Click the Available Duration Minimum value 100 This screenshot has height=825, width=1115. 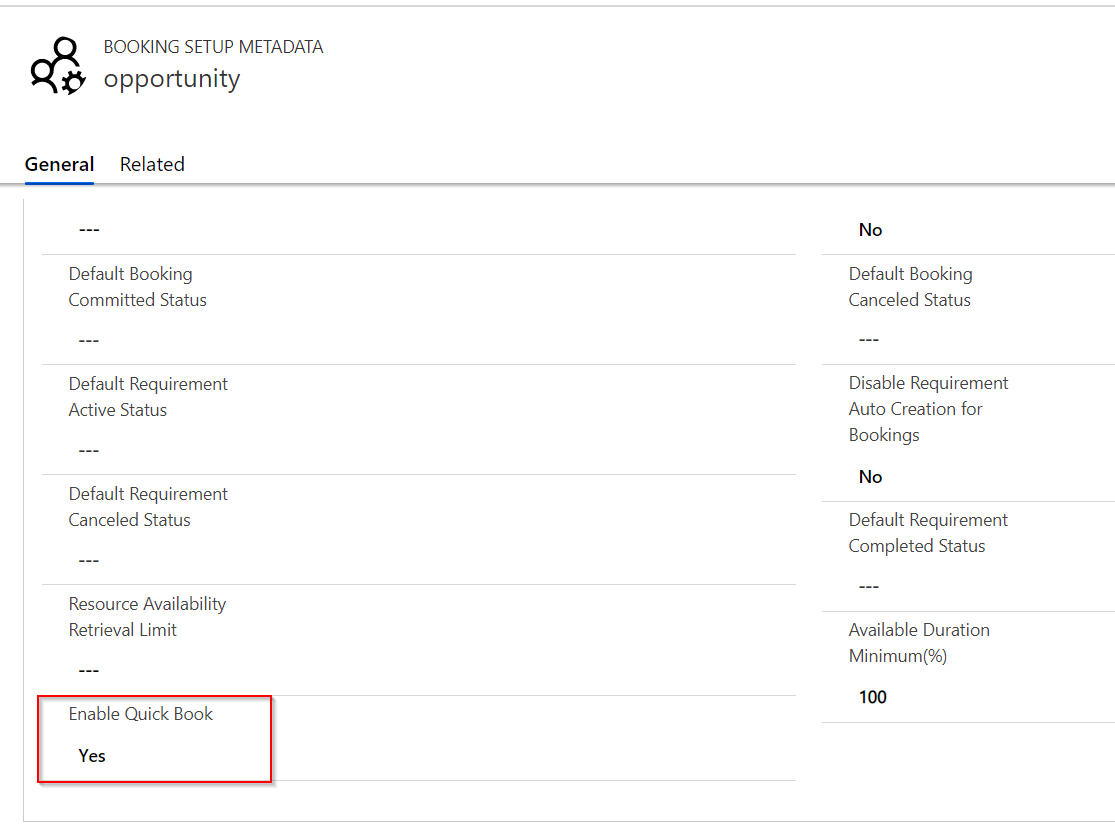[872, 697]
